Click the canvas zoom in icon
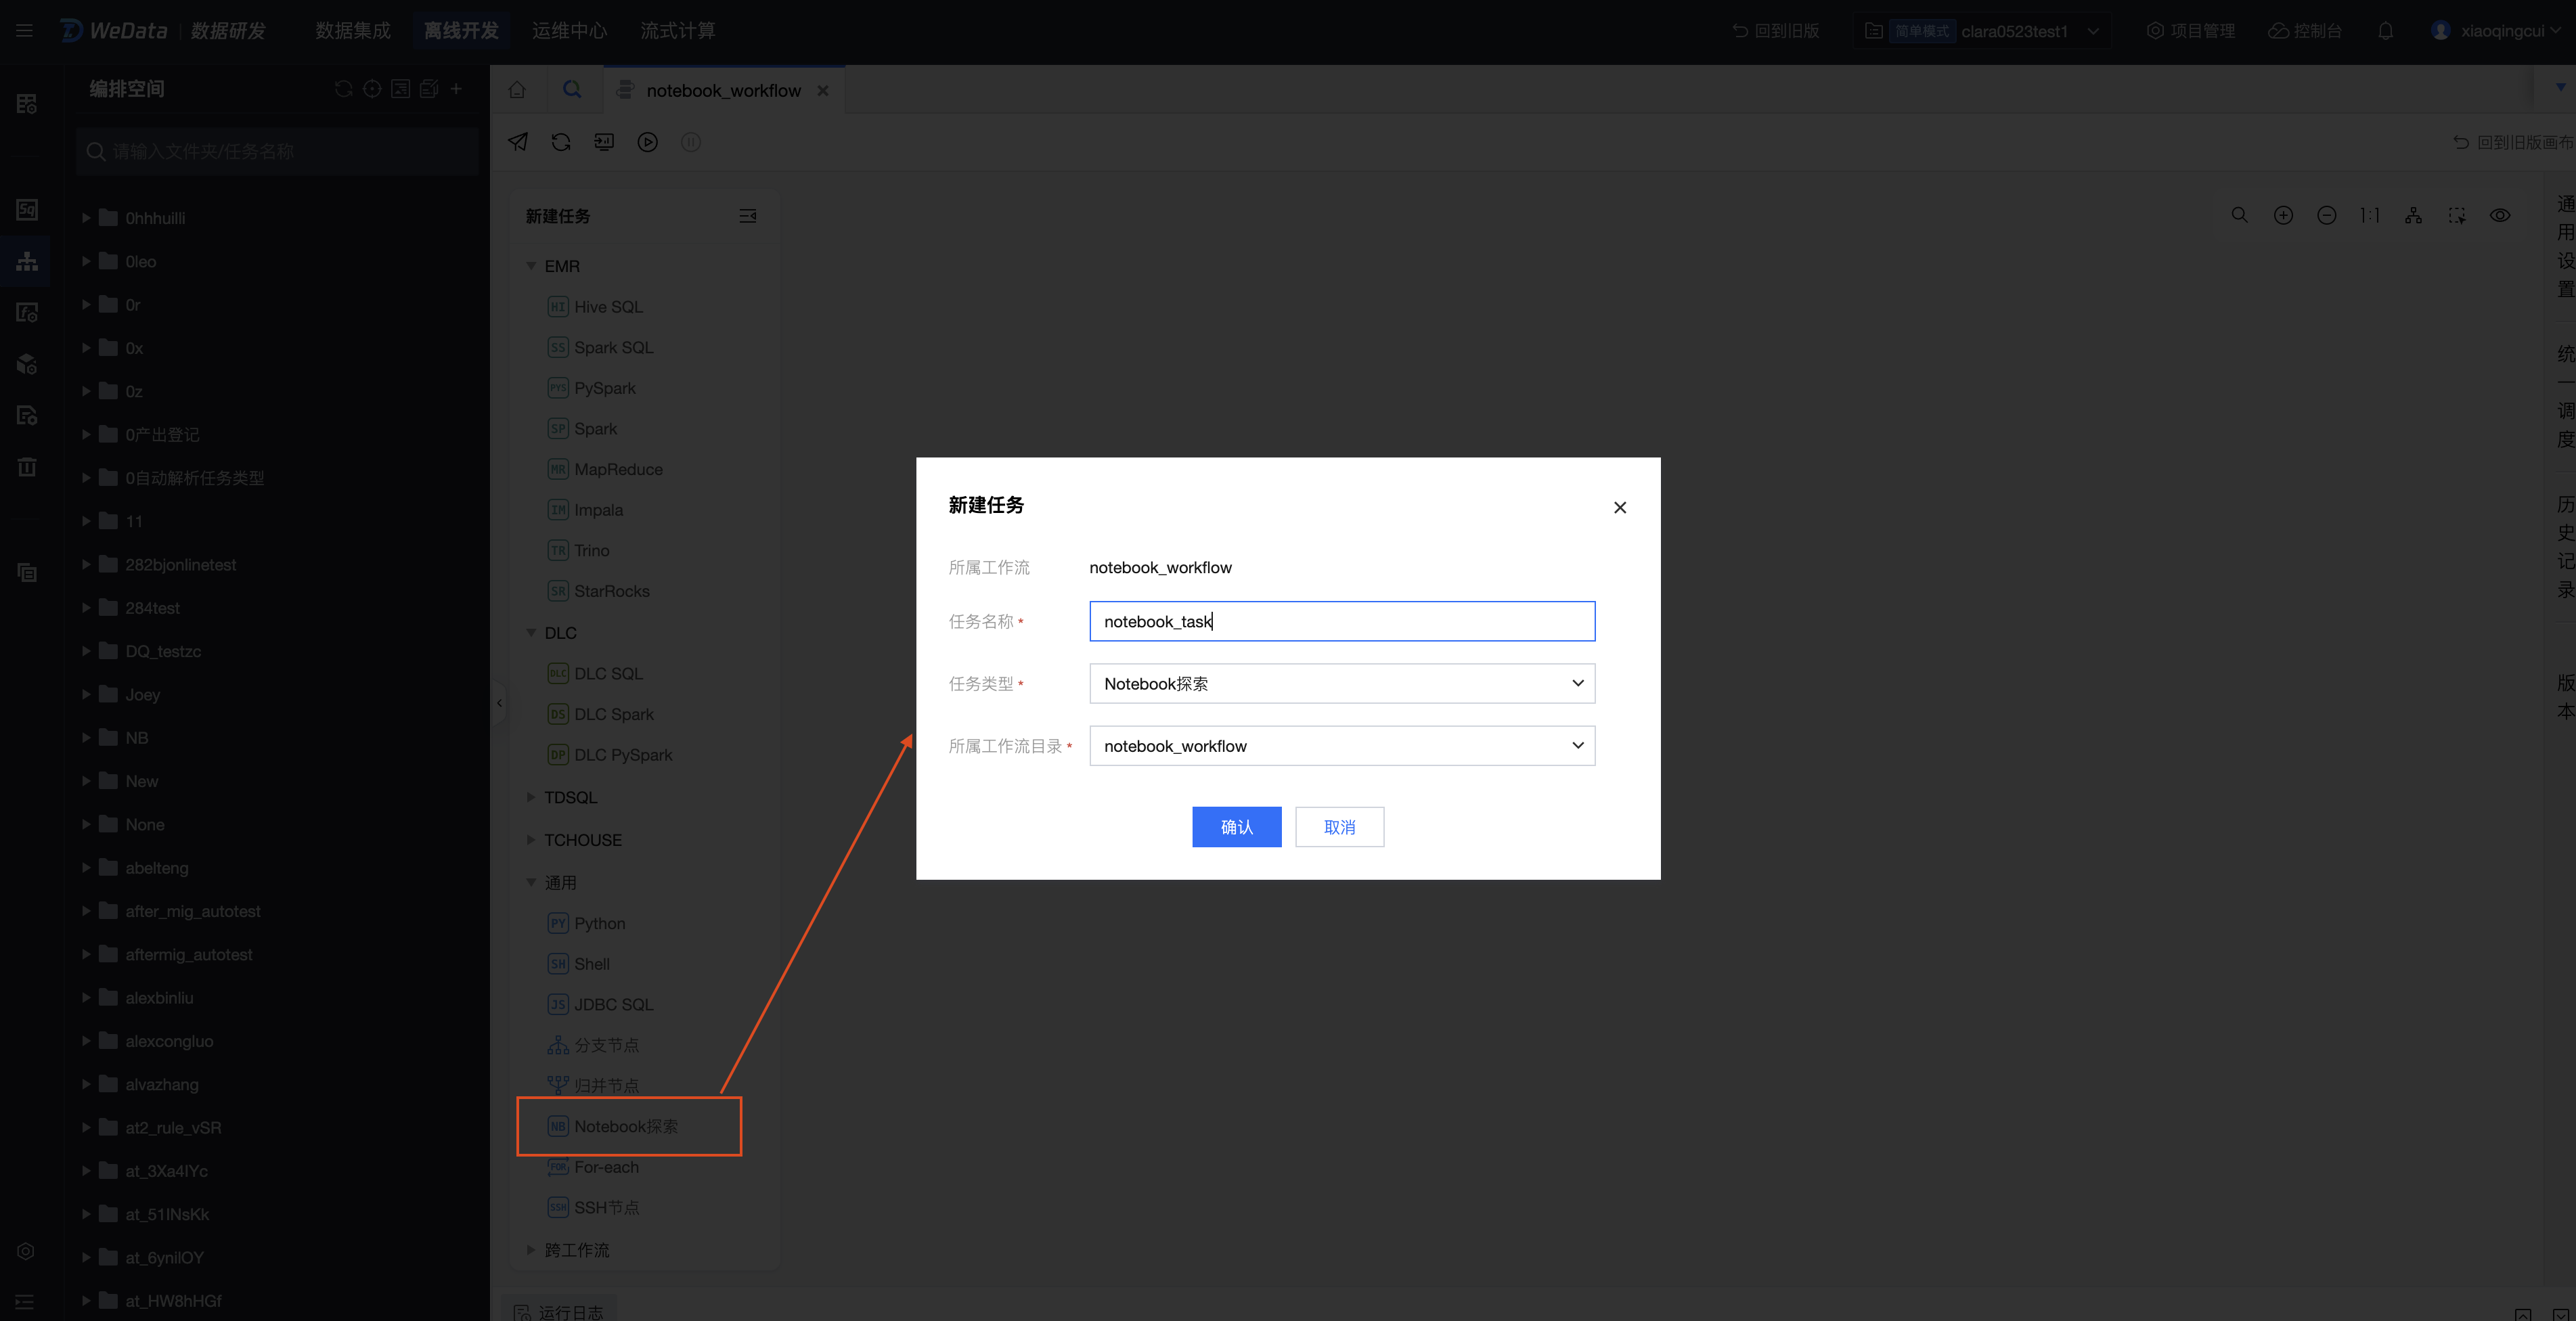The width and height of the screenshot is (2576, 1321). pos(2283,215)
